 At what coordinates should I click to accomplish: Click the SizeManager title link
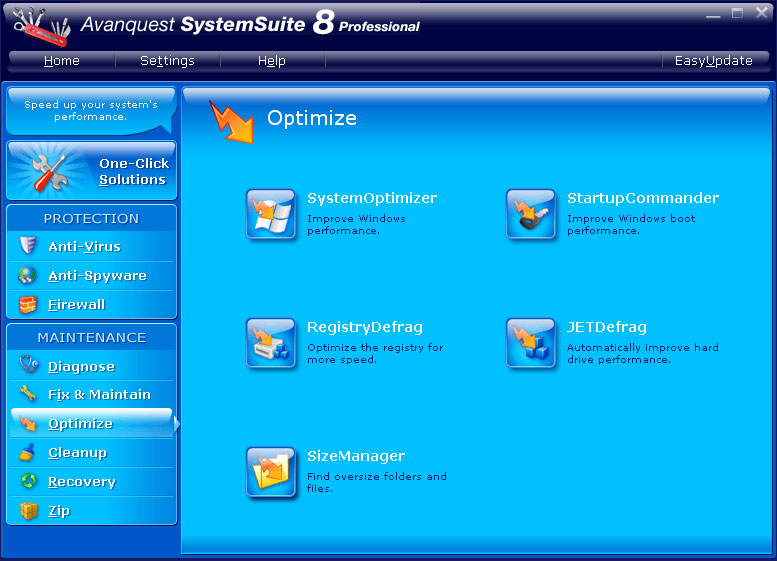tap(356, 456)
